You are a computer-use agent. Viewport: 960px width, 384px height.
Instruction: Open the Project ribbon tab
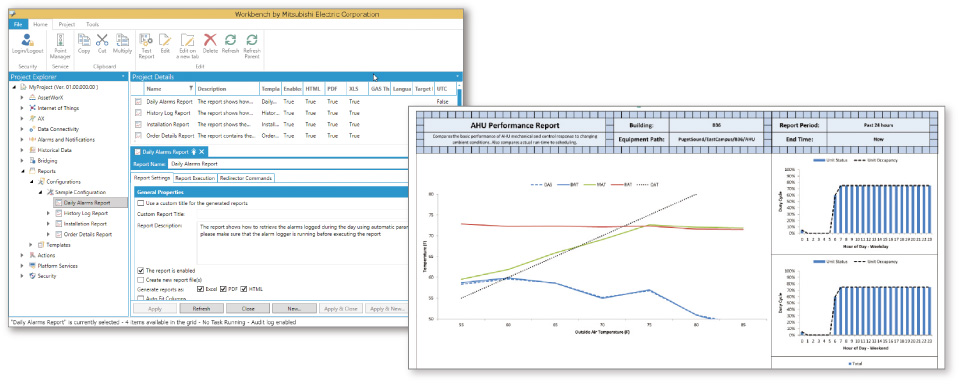[x=67, y=24]
